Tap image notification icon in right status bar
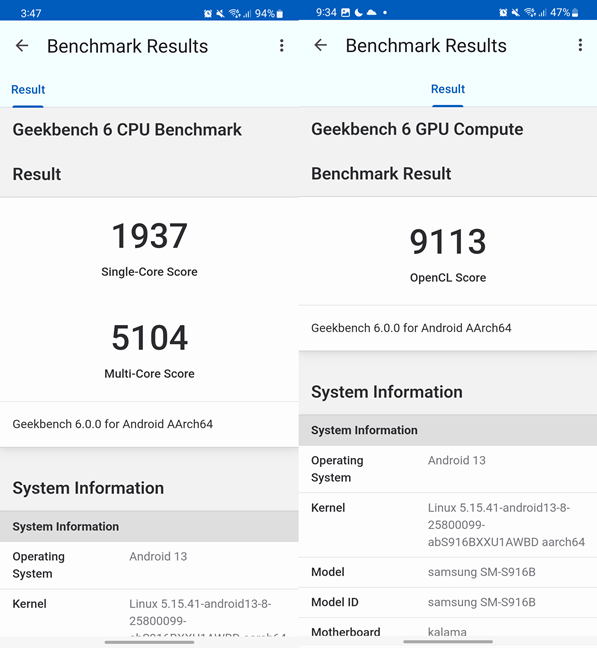Image resolution: width=597 pixels, height=648 pixels. point(345,12)
